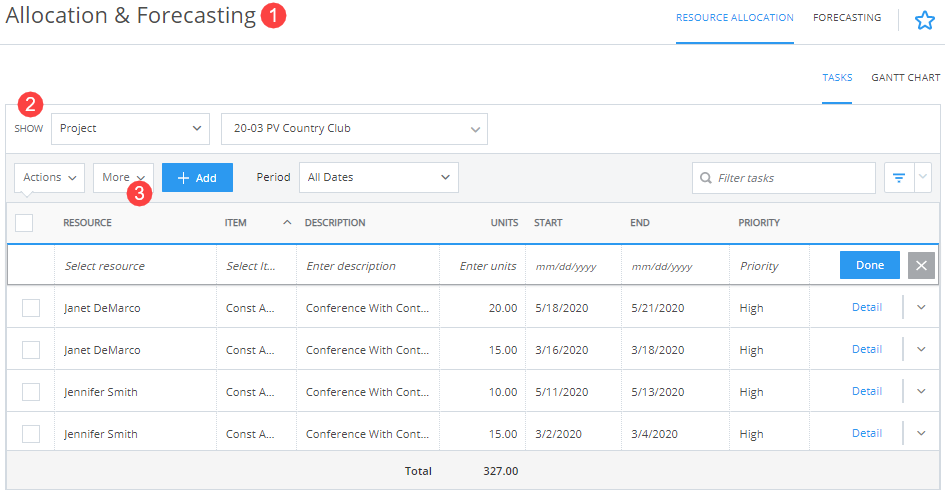Click the Add button

(197, 178)
